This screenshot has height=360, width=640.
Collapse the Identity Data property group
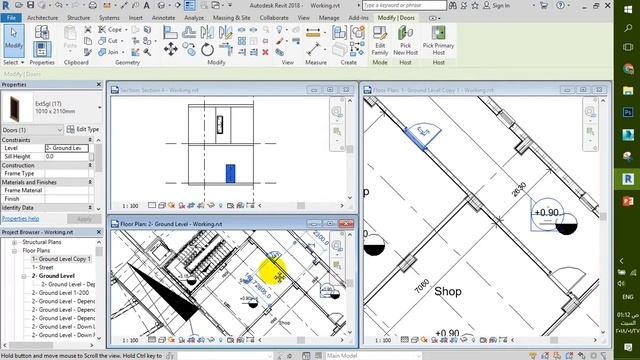[90, 207]
